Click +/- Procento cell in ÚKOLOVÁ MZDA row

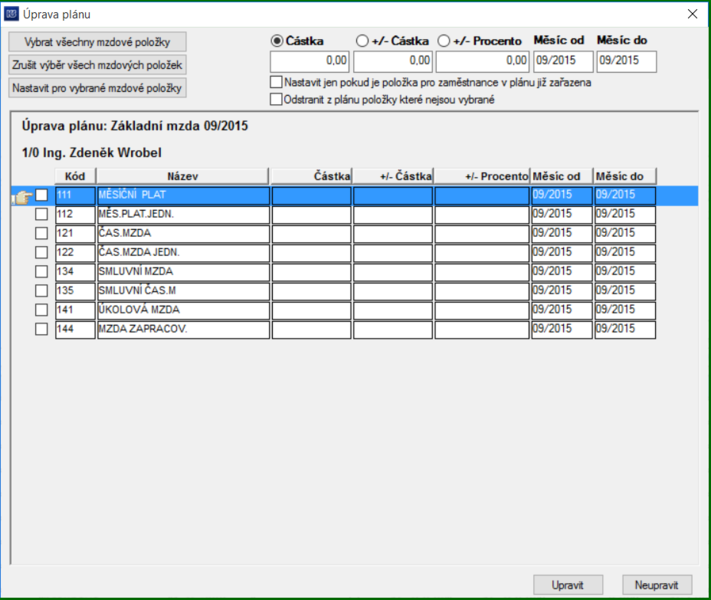482,310
